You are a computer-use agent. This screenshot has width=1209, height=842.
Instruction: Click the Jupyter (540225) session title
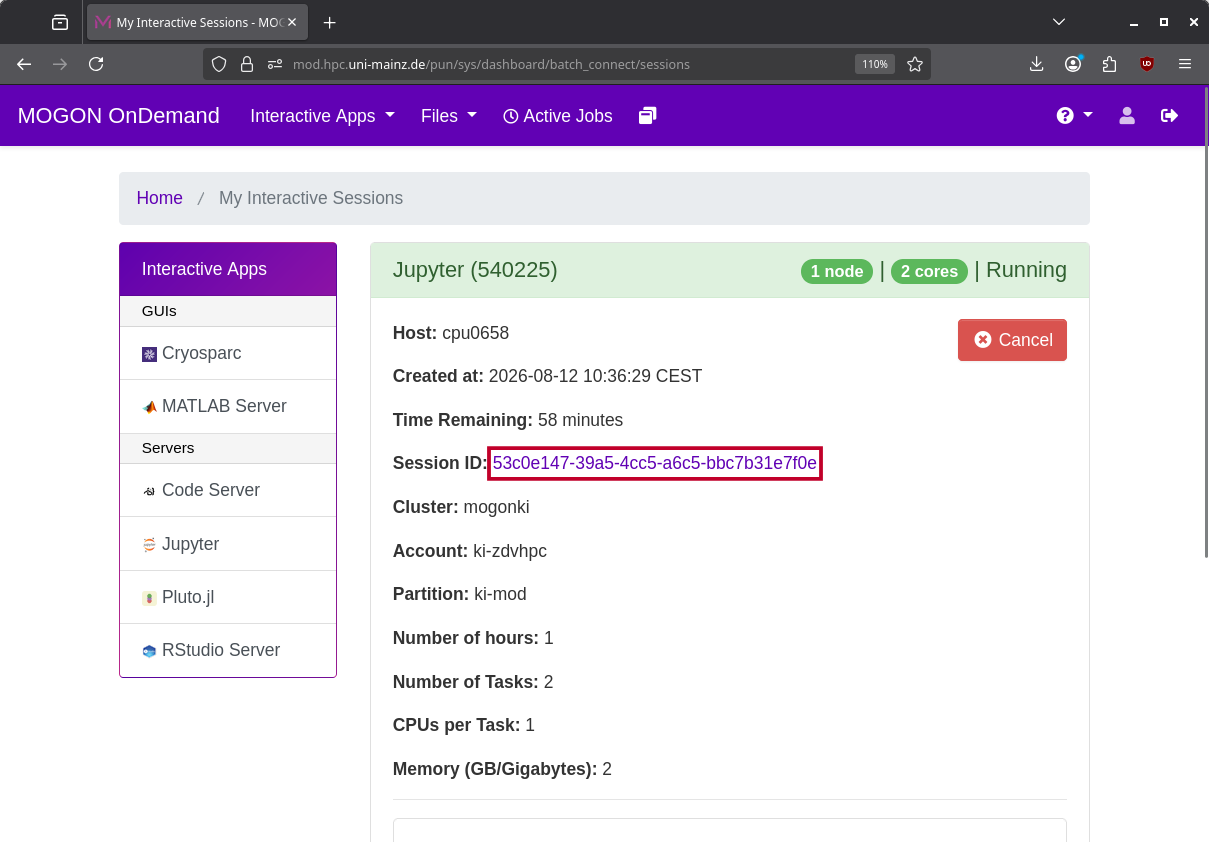pos(475,270)
